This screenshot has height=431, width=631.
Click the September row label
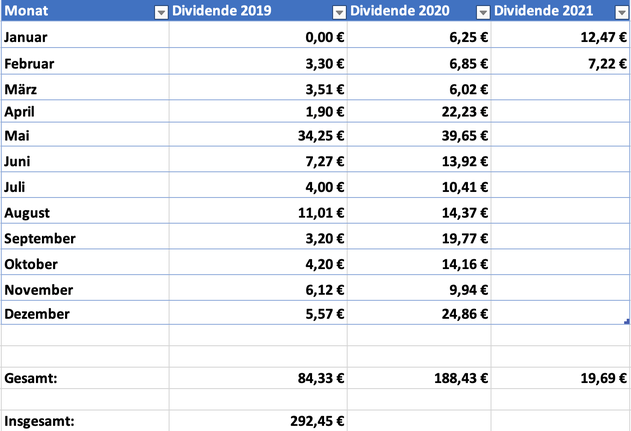tap(40, 239)
